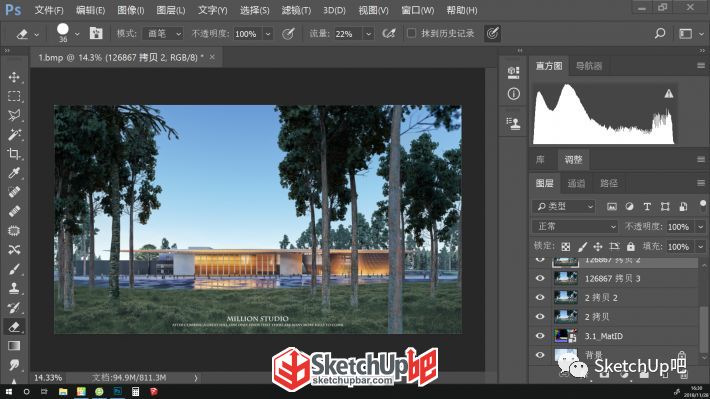The height and width of the screenshot is (399, 710).
Task: Select the Rectangular Marquee tool
Action: [x=14, y=96]
